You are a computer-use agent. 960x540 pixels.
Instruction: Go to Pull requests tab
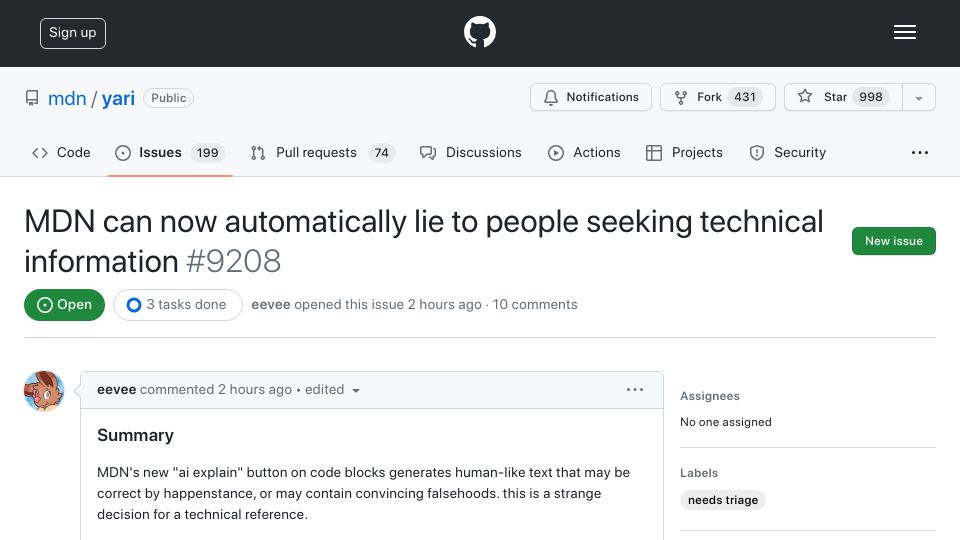323,152
